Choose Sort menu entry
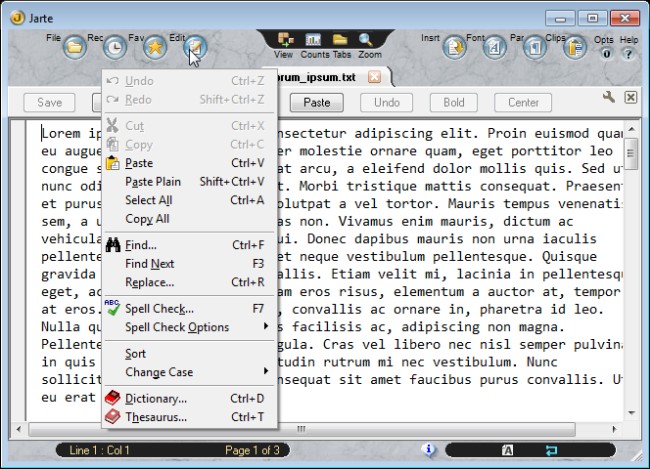The width and height of the screenshot is (650, 469). (189, 354)
